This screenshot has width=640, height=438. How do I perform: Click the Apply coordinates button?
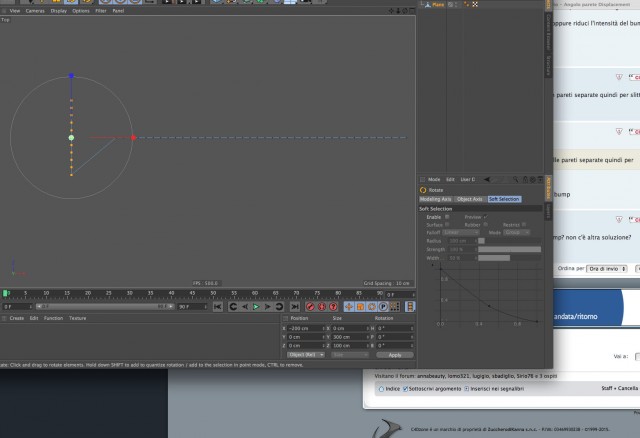tap(395, 355)
